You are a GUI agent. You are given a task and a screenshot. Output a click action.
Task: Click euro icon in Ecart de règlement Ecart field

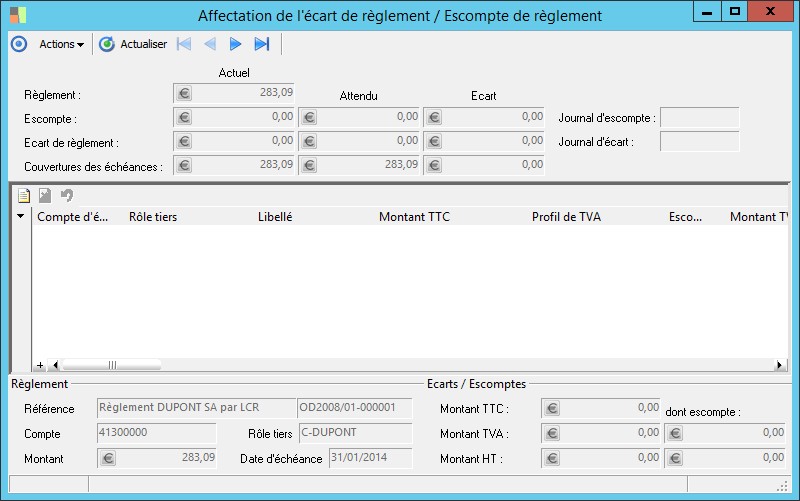(434, 141)
